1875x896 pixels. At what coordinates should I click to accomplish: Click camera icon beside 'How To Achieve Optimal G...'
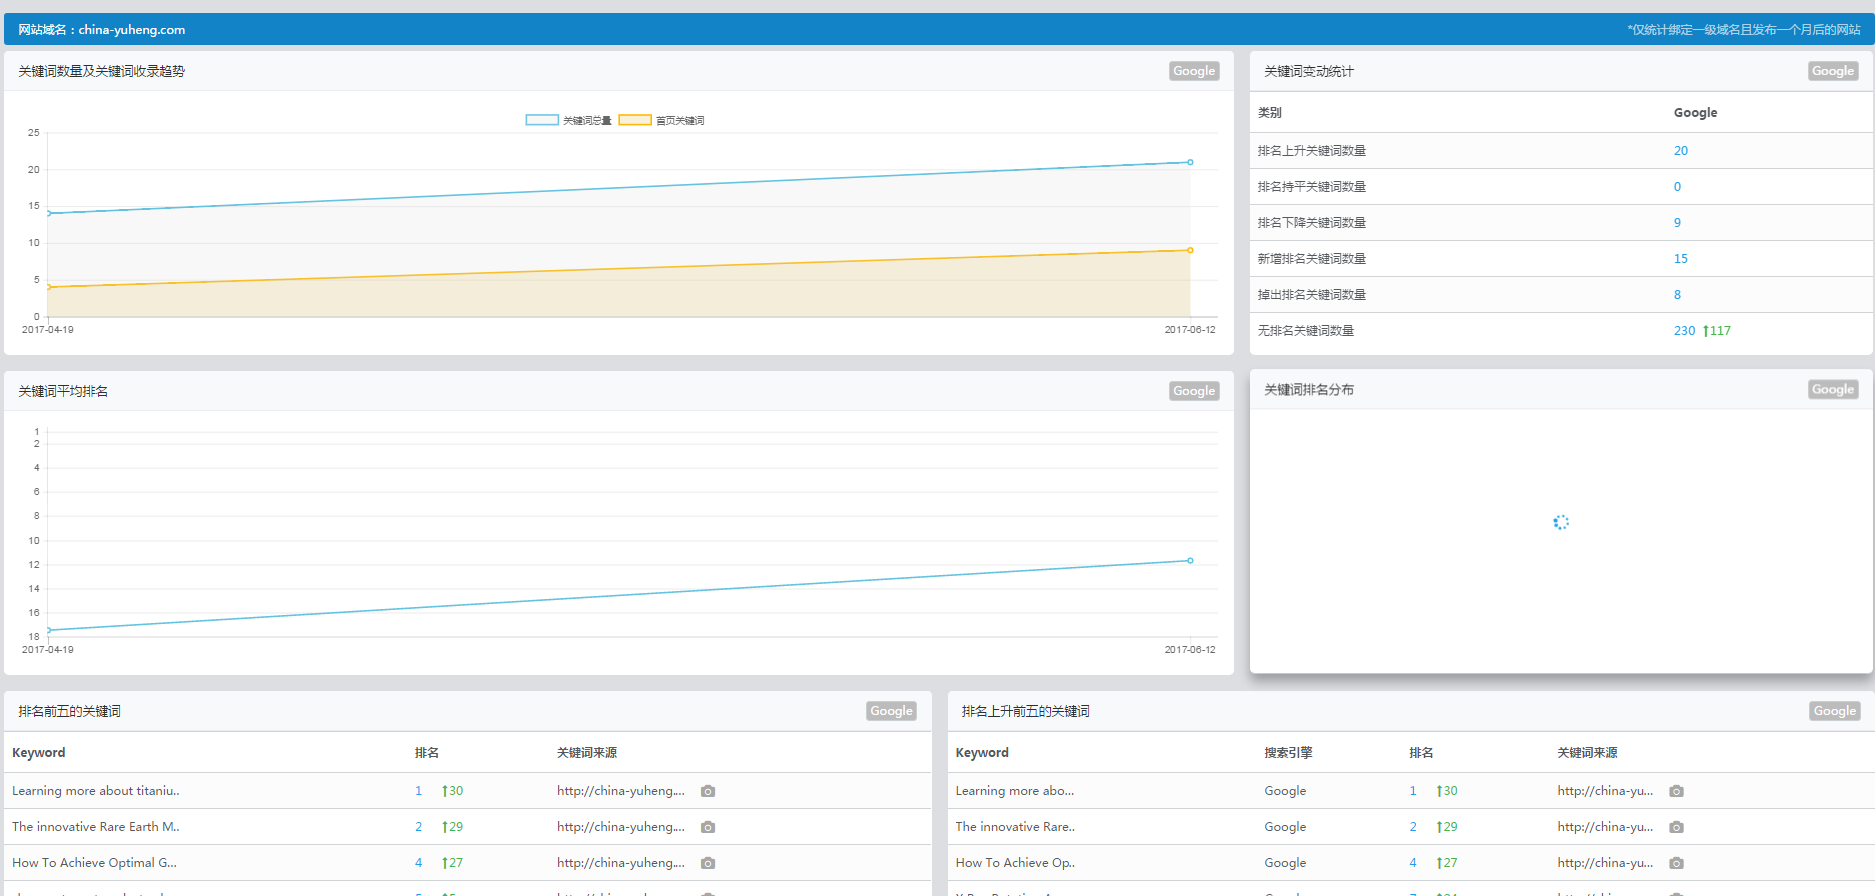(x=708, y=863)
